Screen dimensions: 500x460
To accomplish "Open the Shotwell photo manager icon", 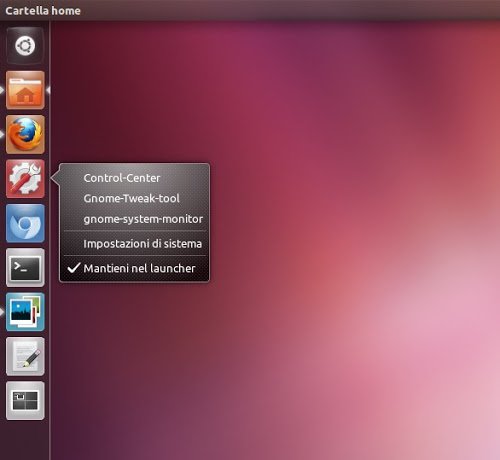I will (x=25, y=312).
